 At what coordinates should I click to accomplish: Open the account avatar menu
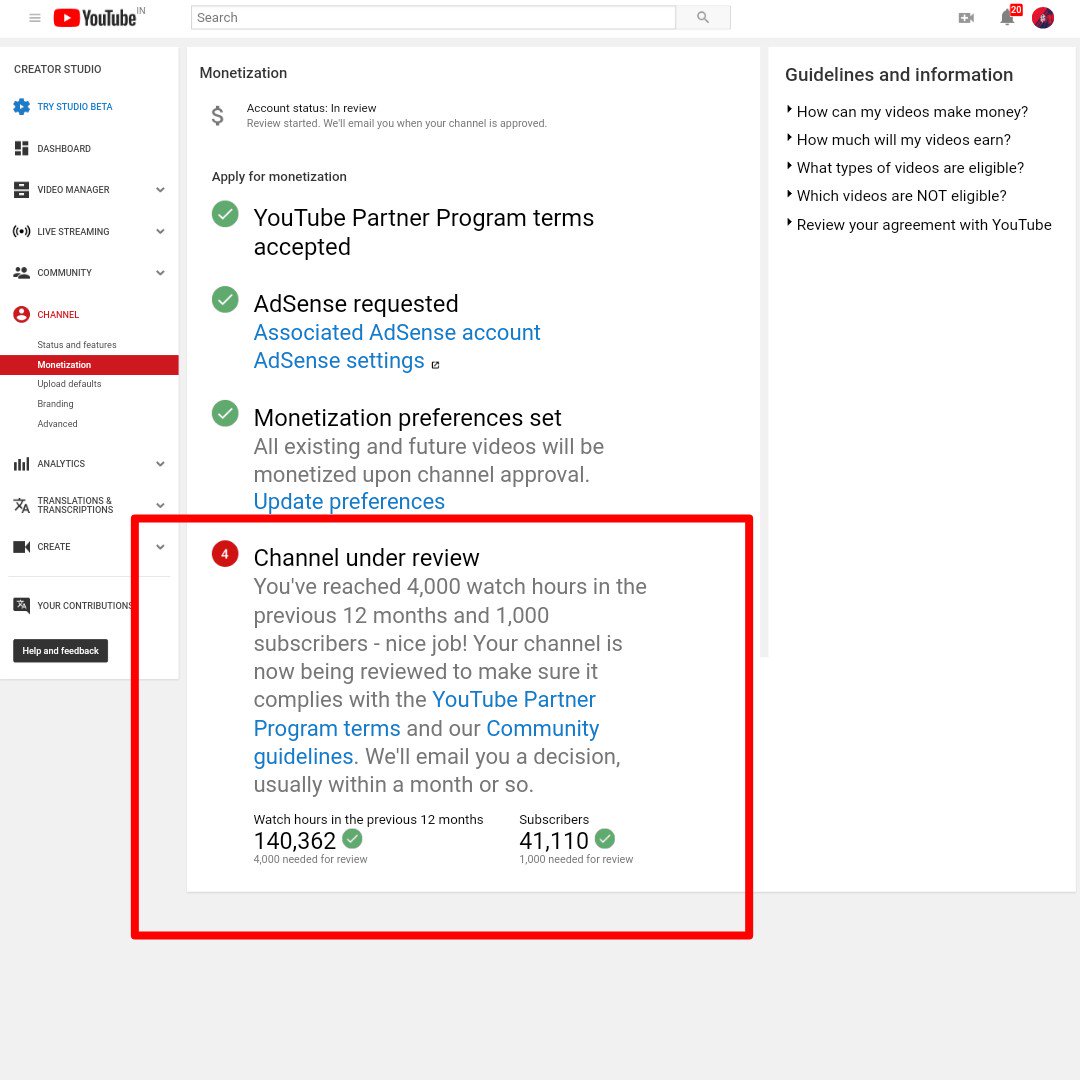coord(1043,18)
